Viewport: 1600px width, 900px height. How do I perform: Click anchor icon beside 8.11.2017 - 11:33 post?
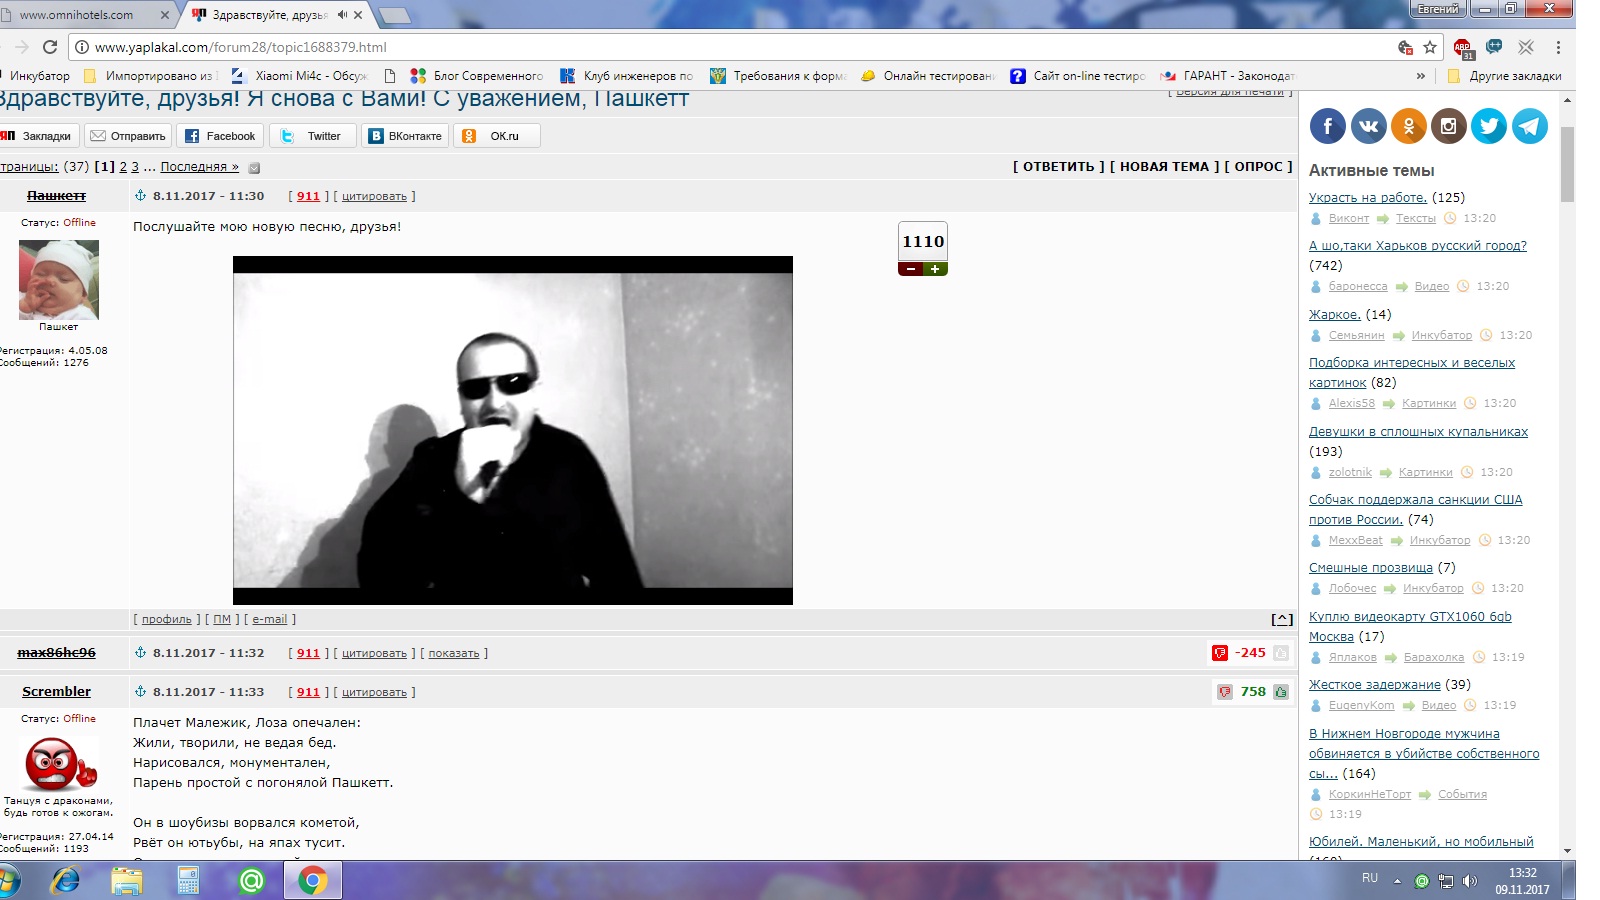pyautogui.click(x=141, y=692)
